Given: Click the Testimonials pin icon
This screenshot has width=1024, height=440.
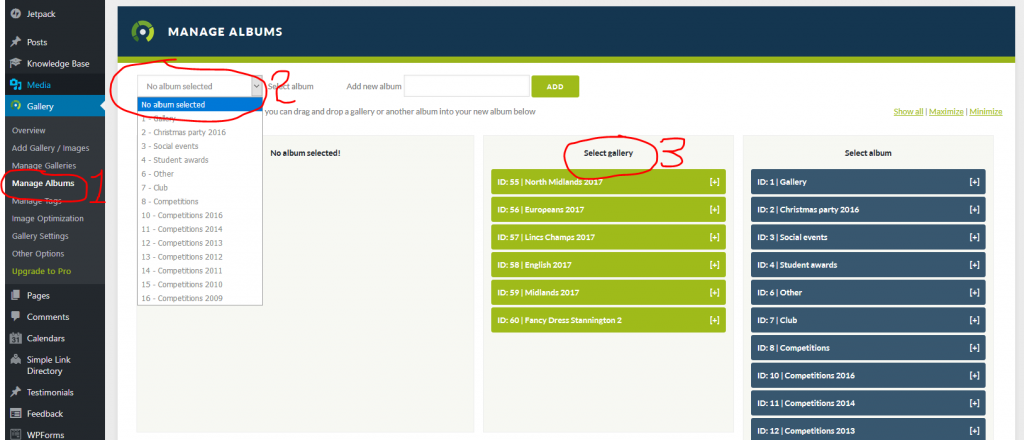Looking at the screenshot, I should 16,392.
